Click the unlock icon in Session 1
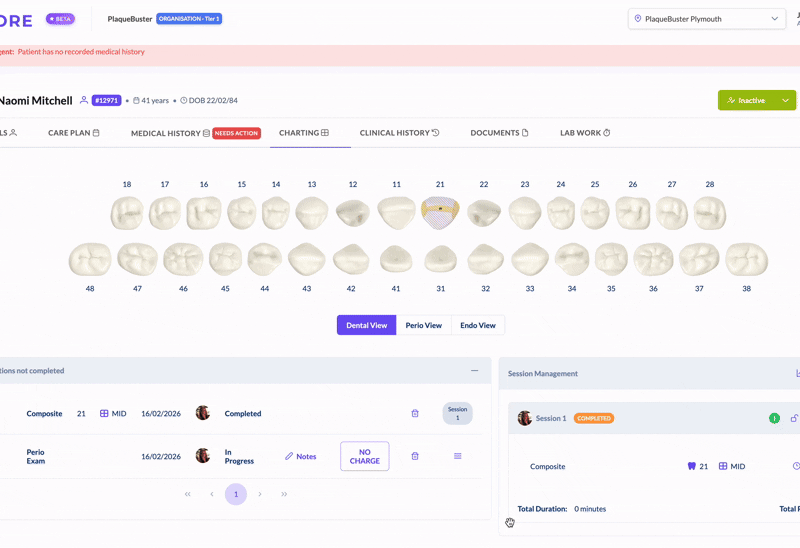800x548 pixels. tap(794, 418)
